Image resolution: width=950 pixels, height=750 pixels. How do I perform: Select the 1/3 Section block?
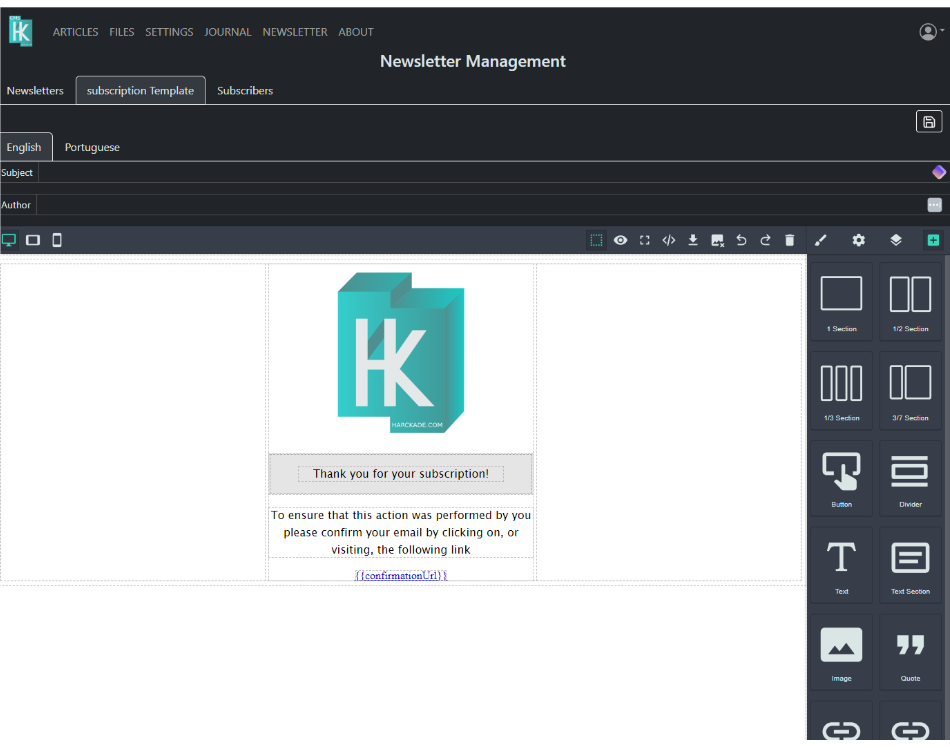tap(842, 391)
